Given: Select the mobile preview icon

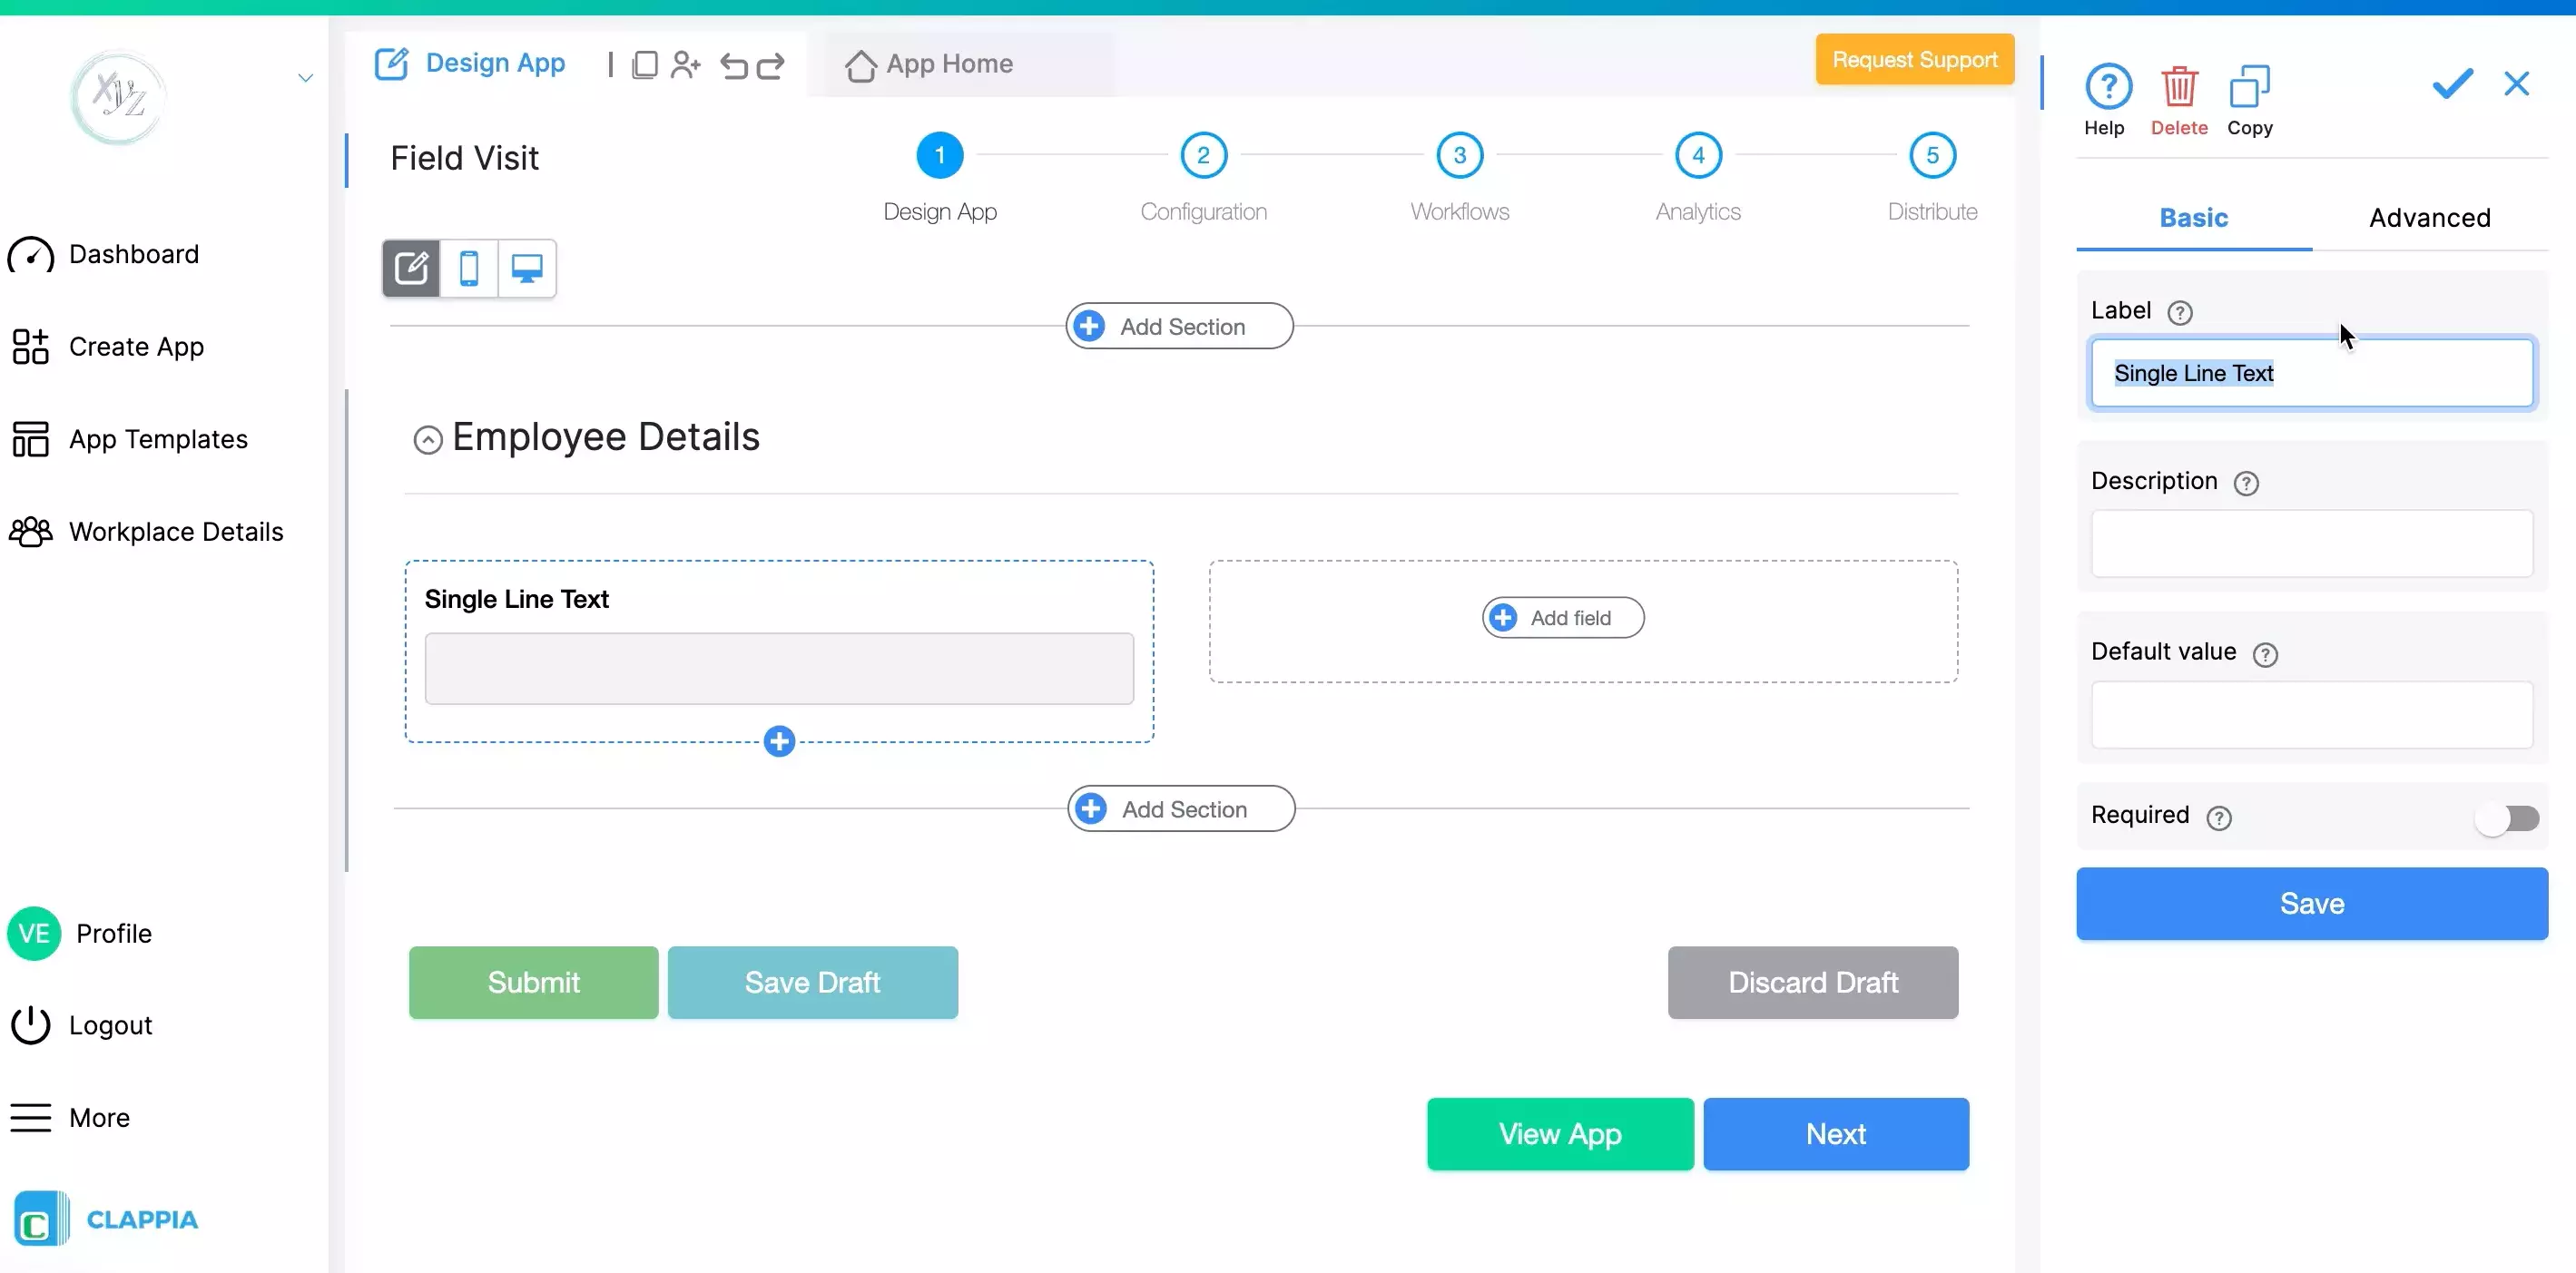Looking at the screenshot, I should click(x=469, y=268).
